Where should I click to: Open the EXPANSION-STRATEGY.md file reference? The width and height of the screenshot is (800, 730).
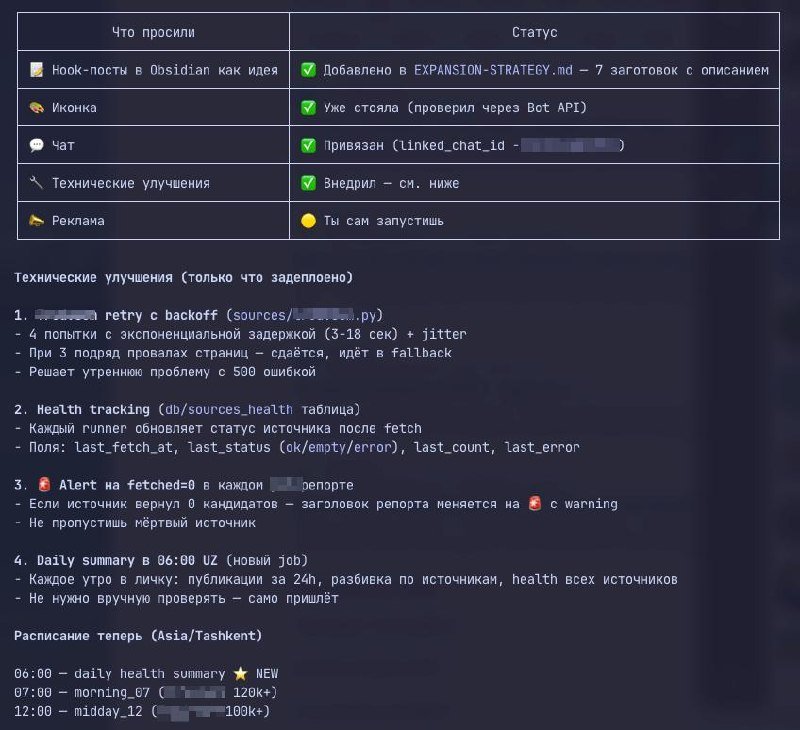pos(493,70)
